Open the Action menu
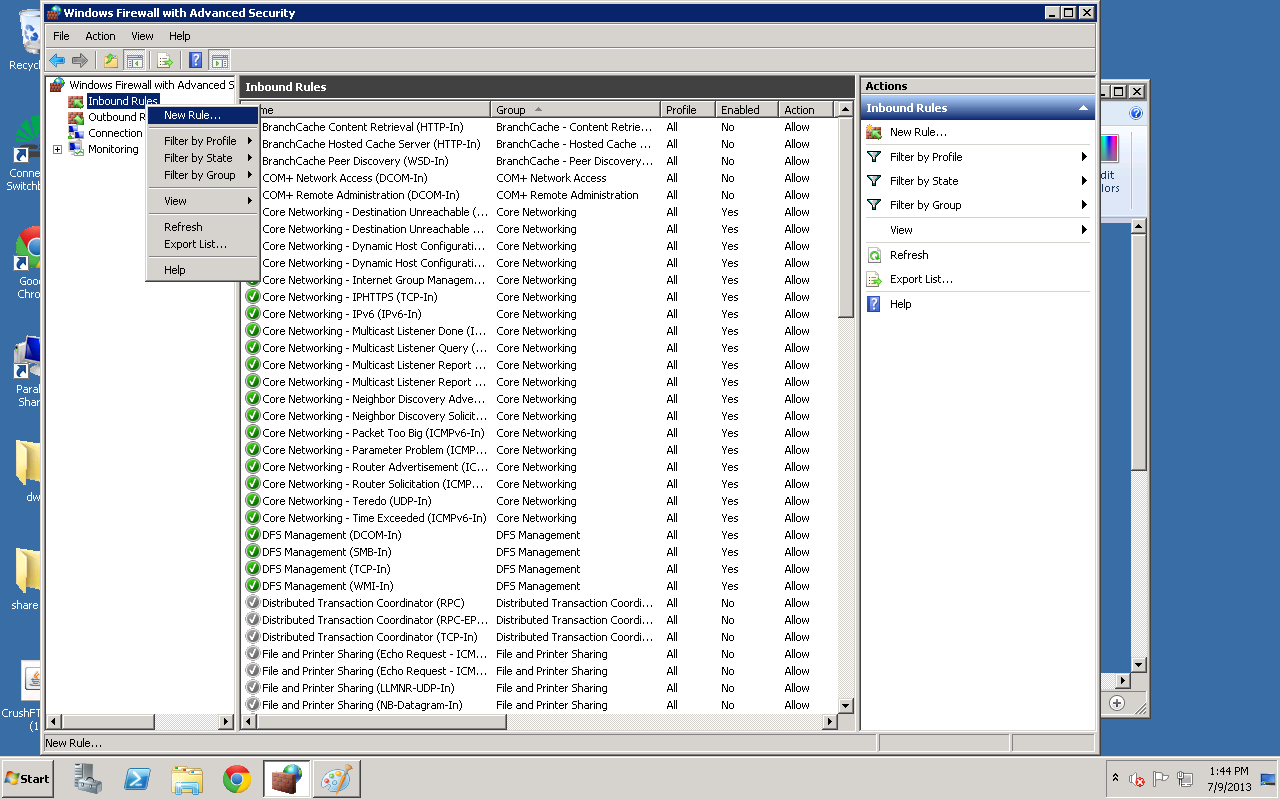1280x800 pixels. (x=100, y=36)
